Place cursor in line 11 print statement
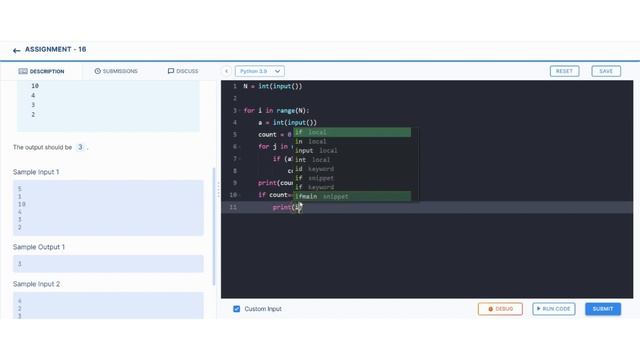The width and height of the screenshot is (640, 360). [287, 207]
